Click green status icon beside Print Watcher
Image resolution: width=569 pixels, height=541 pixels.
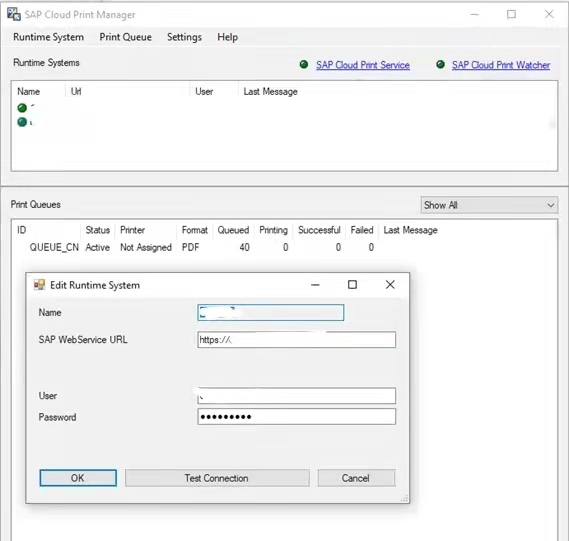(x=440, y=65)
